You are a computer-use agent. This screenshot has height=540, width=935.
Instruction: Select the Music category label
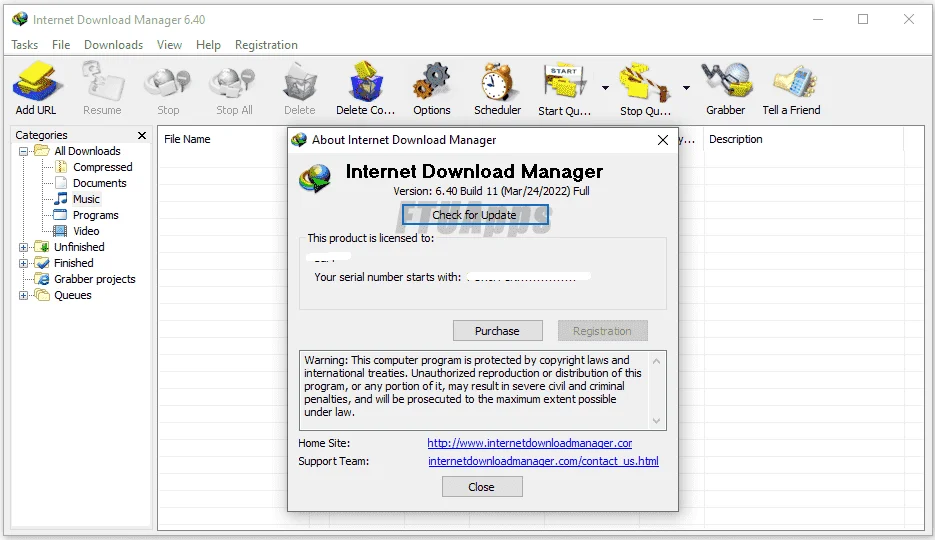click(86, 199)
